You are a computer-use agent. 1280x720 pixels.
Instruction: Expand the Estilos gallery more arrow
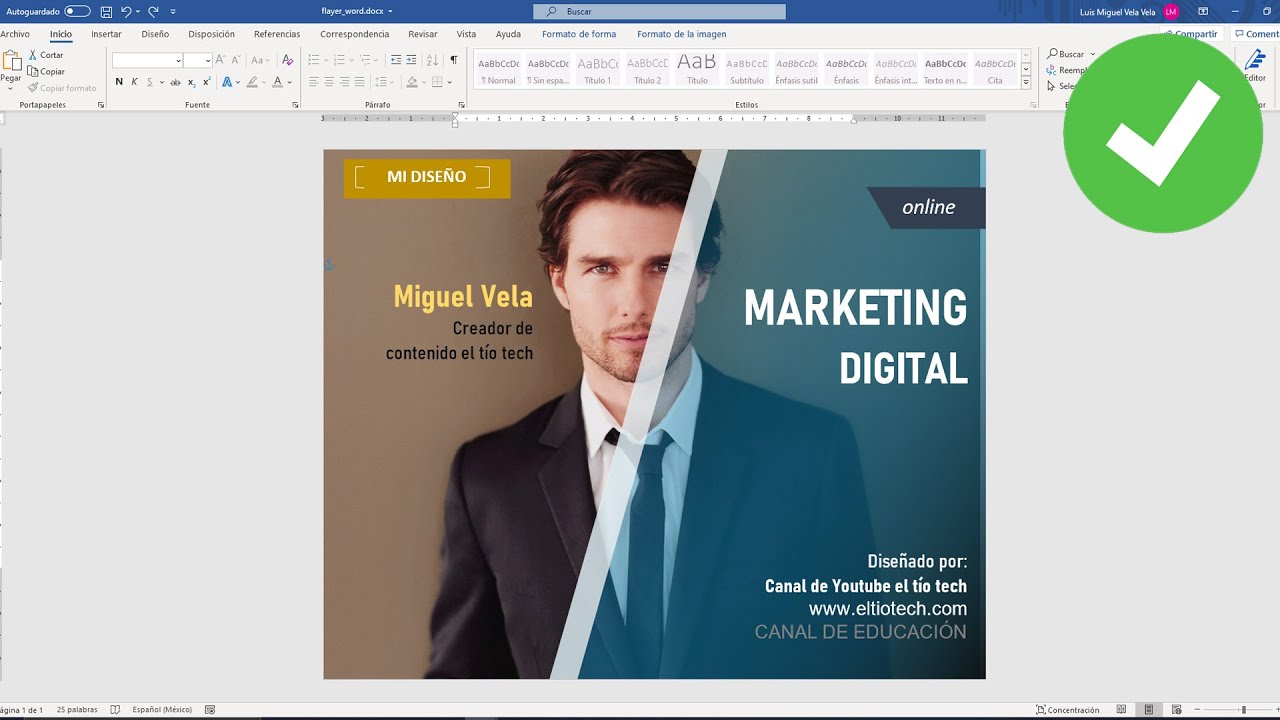pos(1026,83)
